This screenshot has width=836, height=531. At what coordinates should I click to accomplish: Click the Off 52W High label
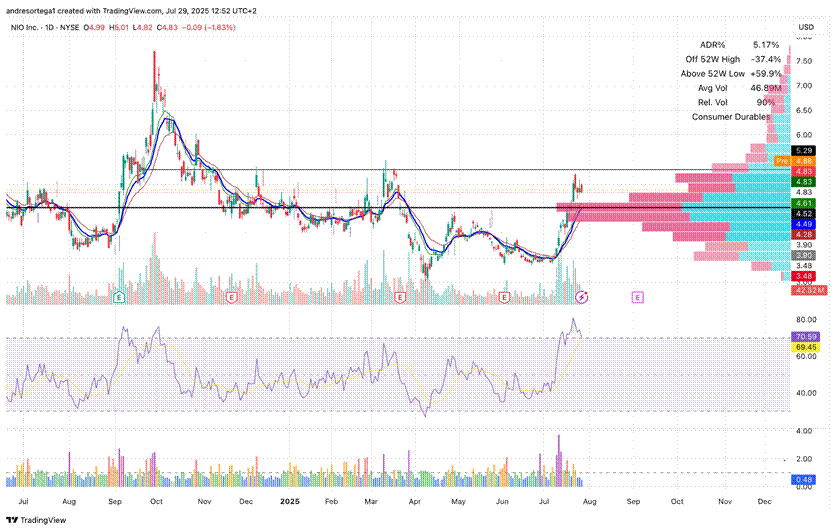pos(713,59)
